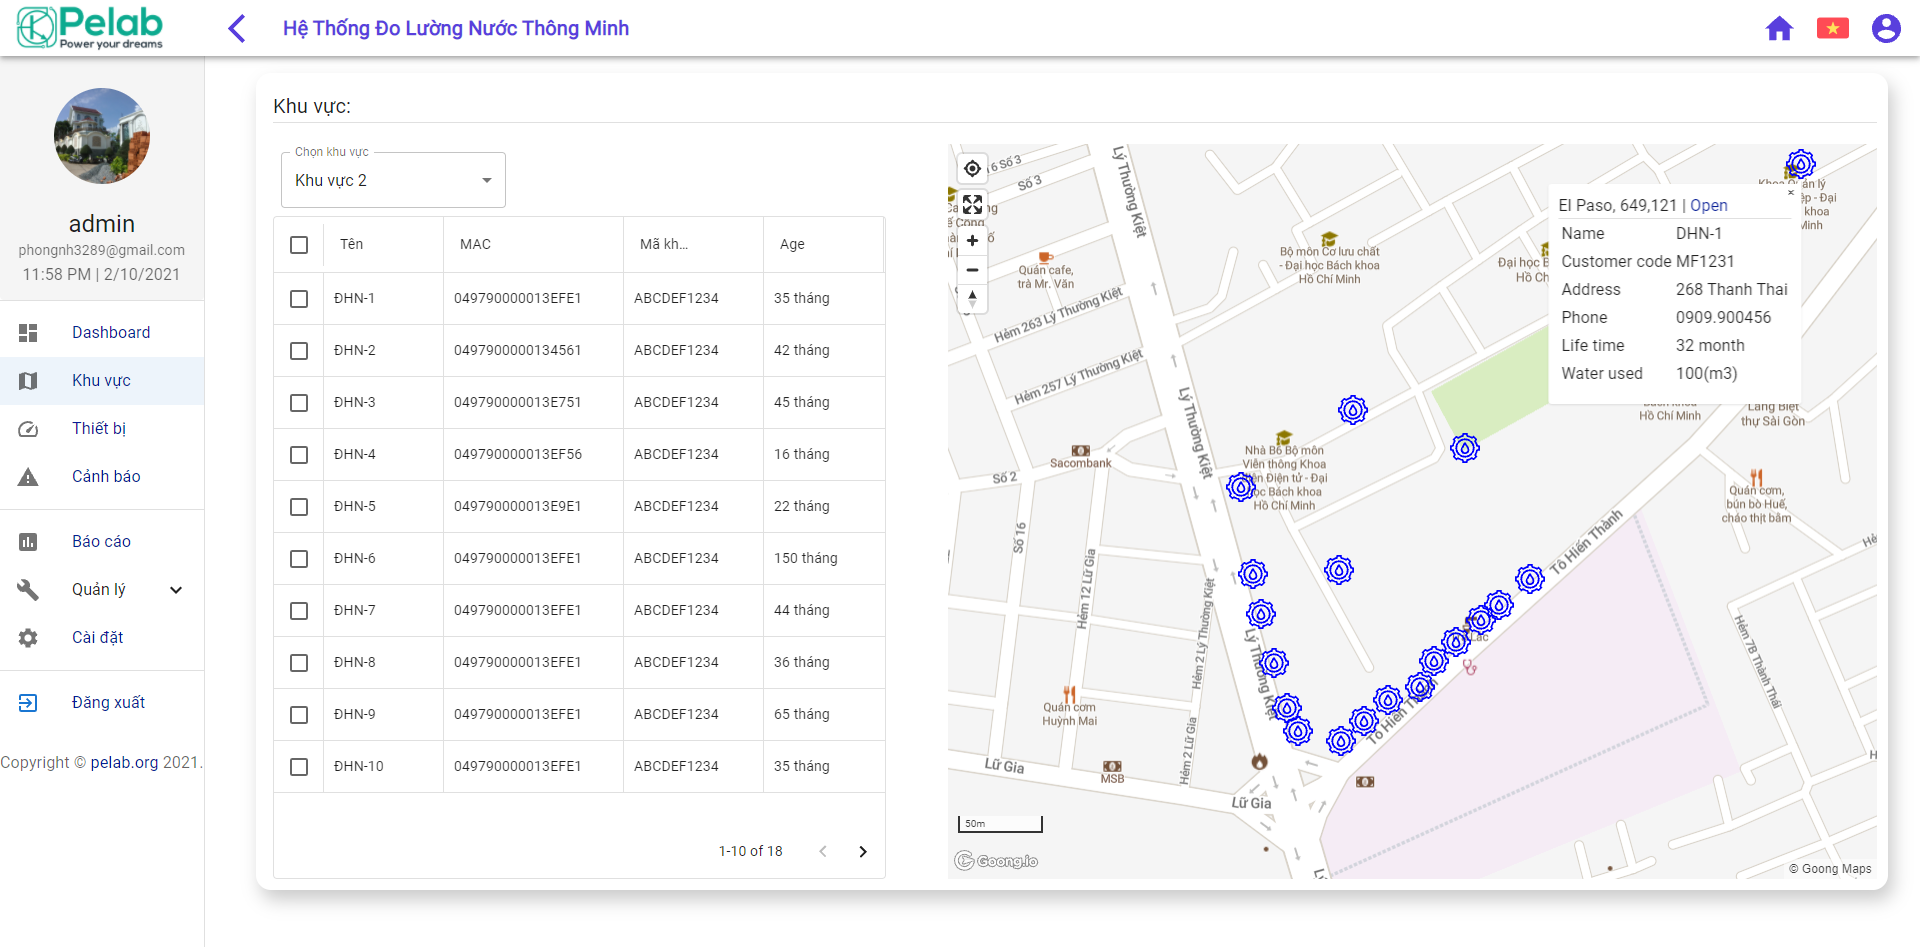The image size is (1920, 947).
Task: Switch language using Vietnam flag icon
Action: click(1832, 28)
